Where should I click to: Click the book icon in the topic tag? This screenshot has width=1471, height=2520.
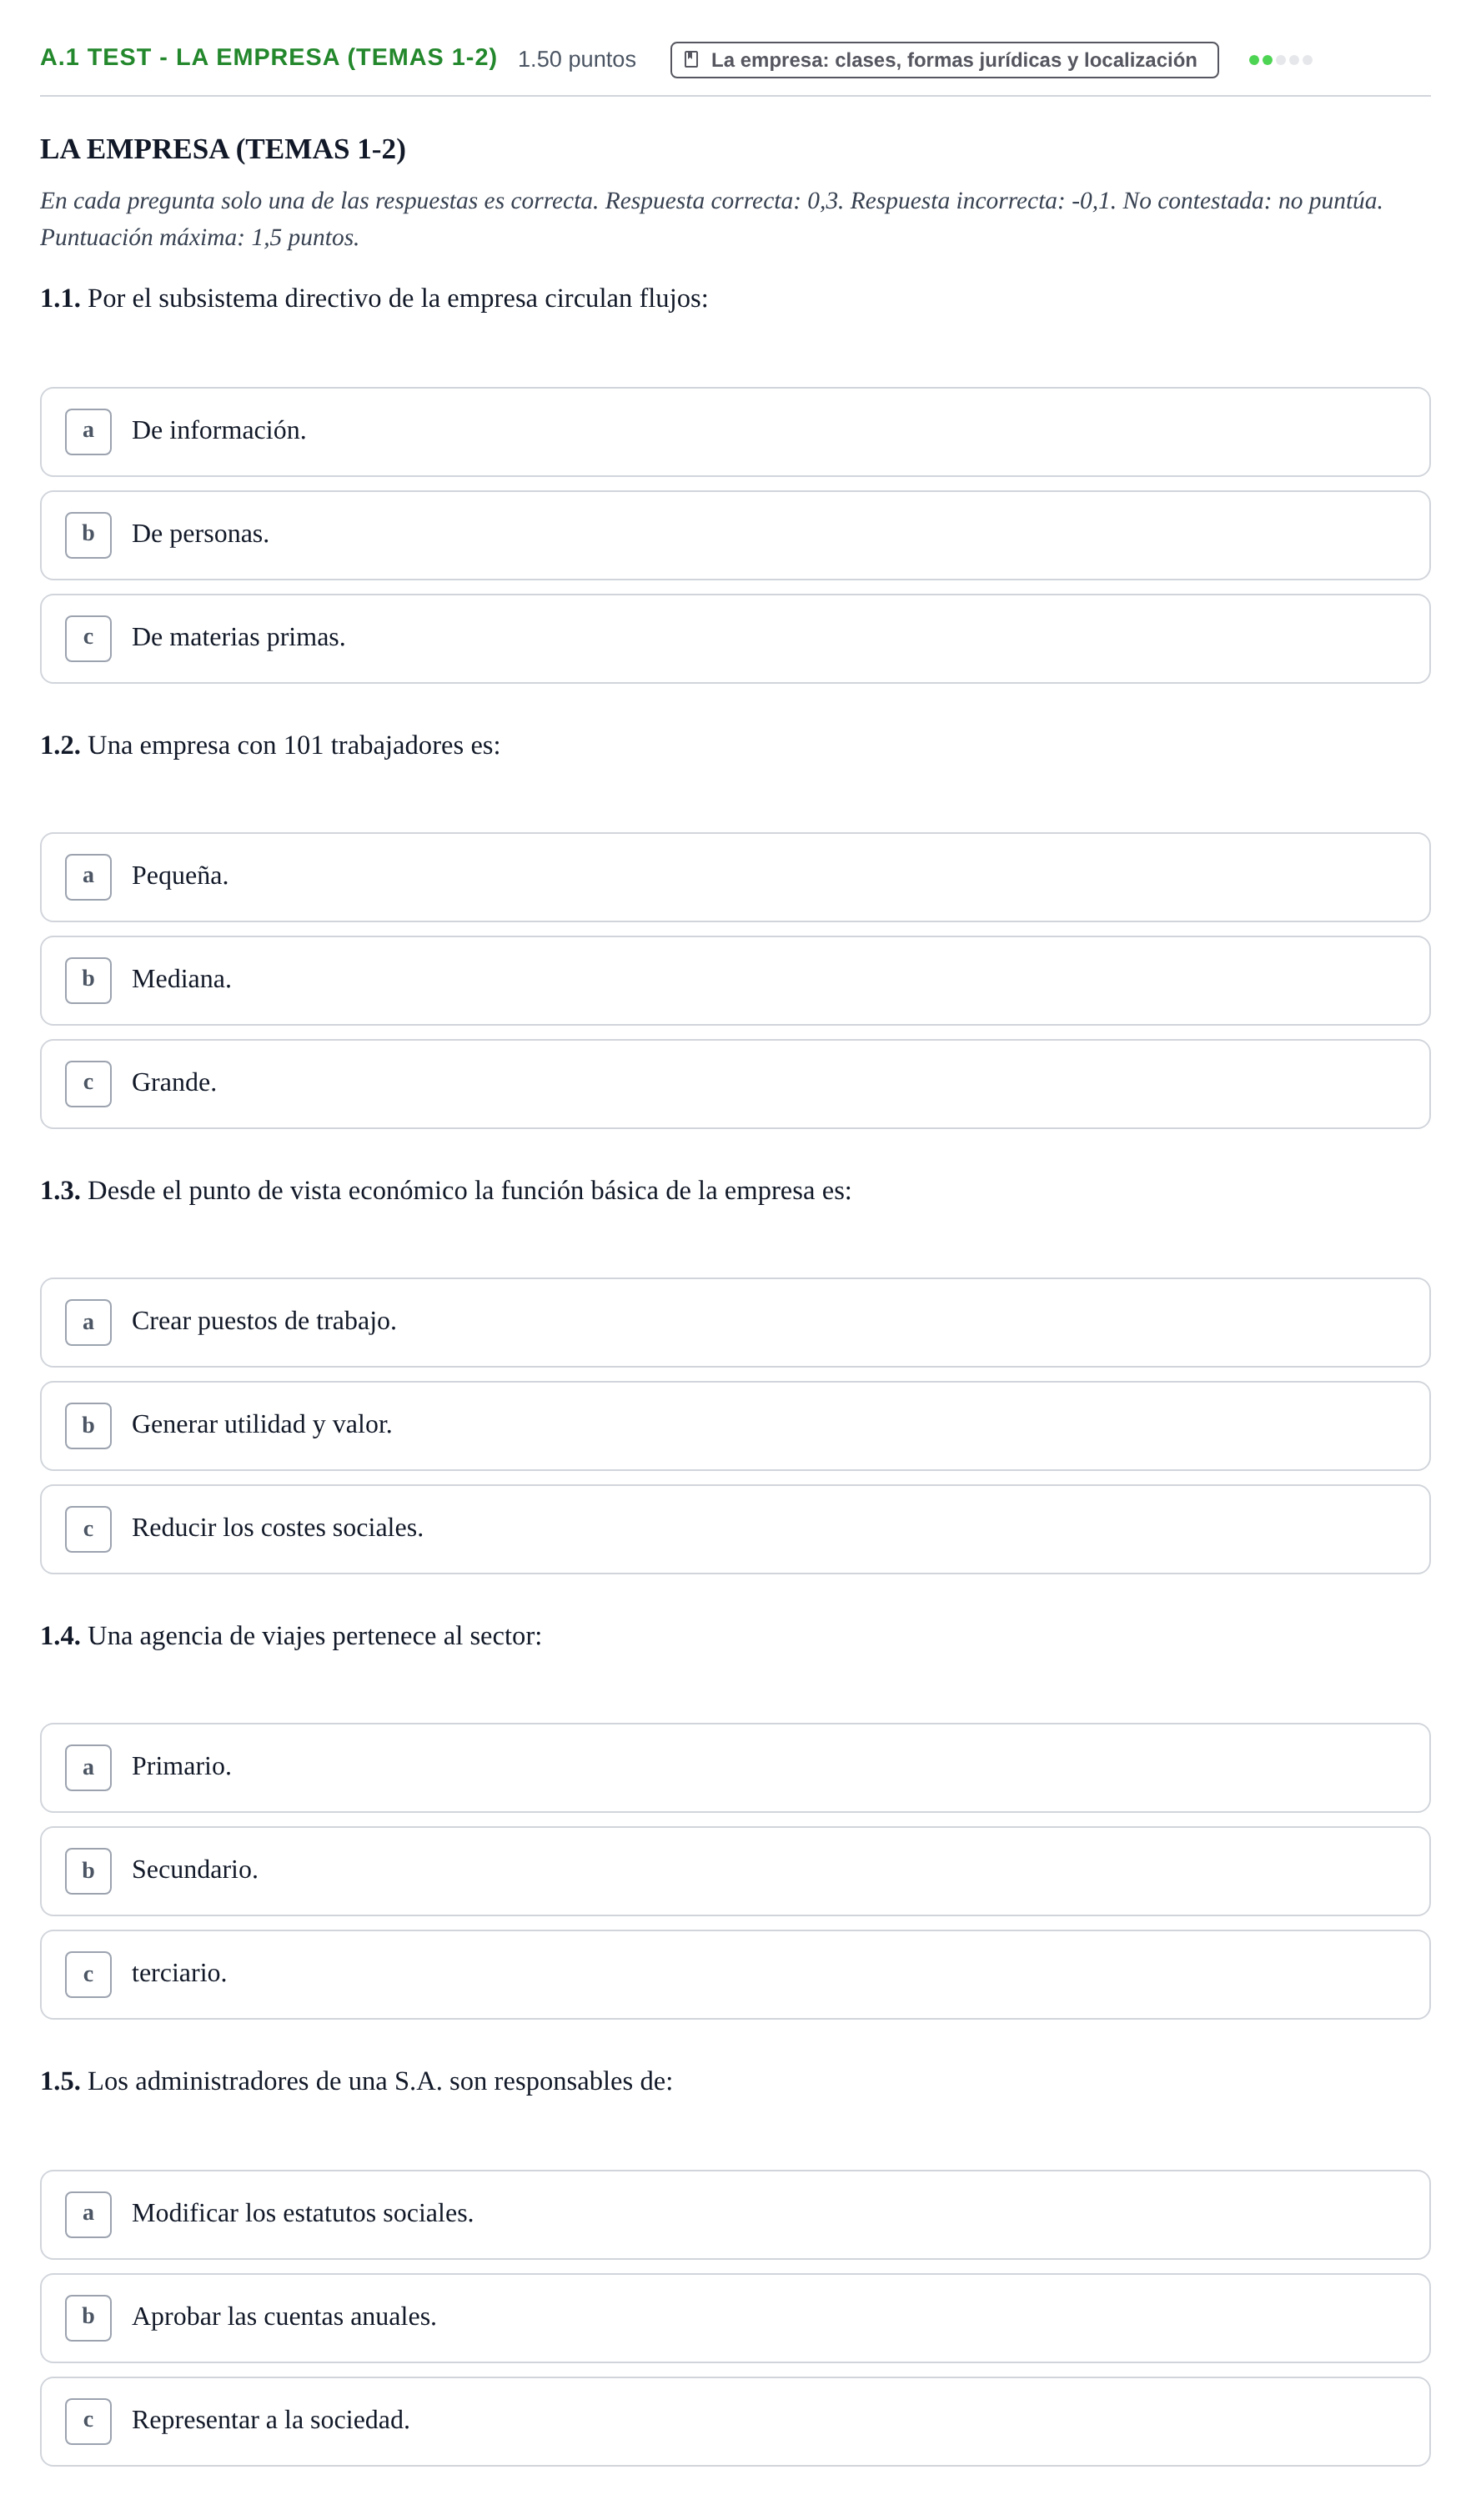(691, 60)
